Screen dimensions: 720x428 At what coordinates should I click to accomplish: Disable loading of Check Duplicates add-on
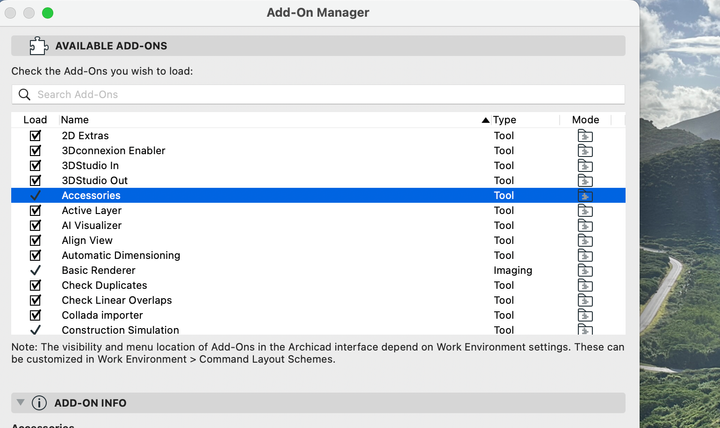(35, 286)
